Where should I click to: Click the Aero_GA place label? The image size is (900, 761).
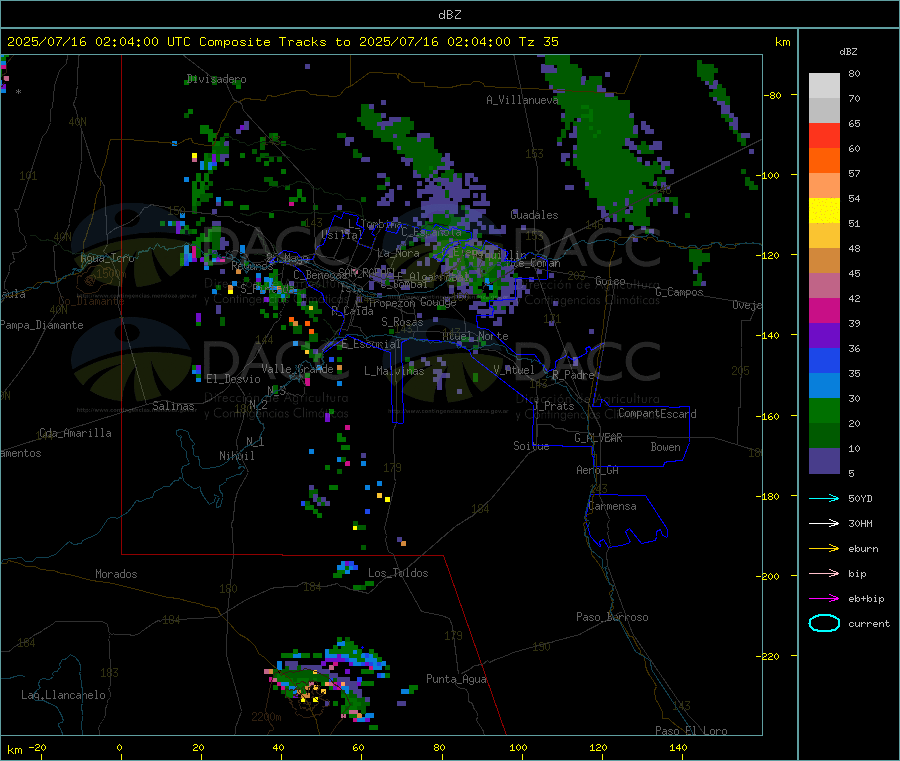[597, 470]
